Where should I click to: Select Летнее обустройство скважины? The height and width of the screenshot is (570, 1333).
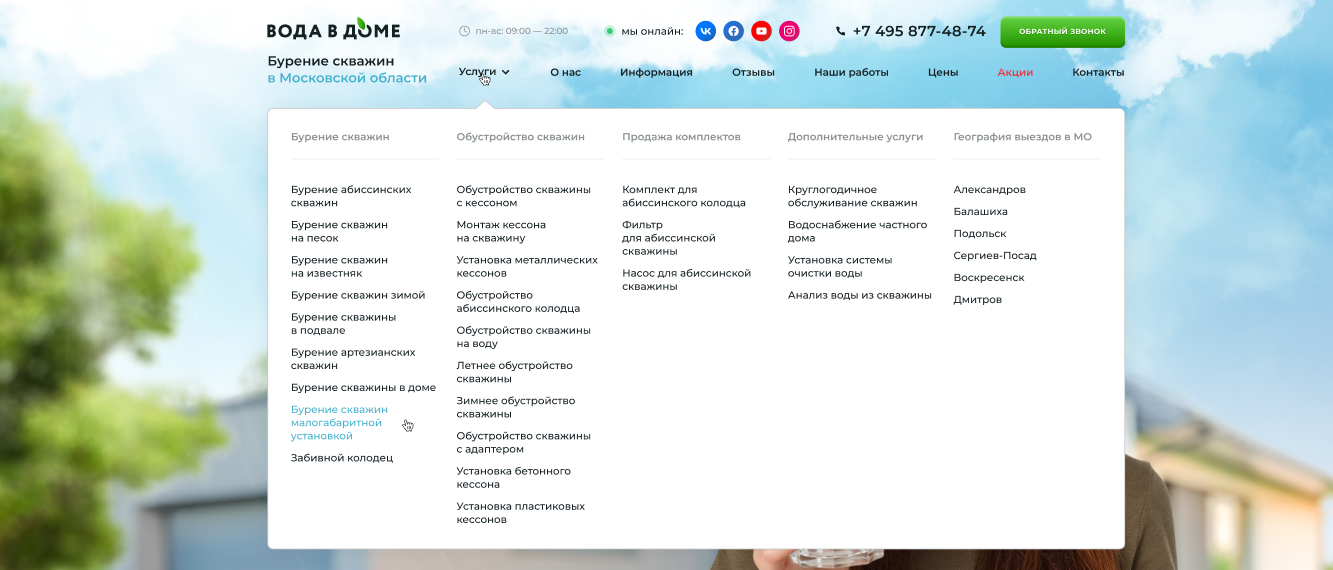515,372
